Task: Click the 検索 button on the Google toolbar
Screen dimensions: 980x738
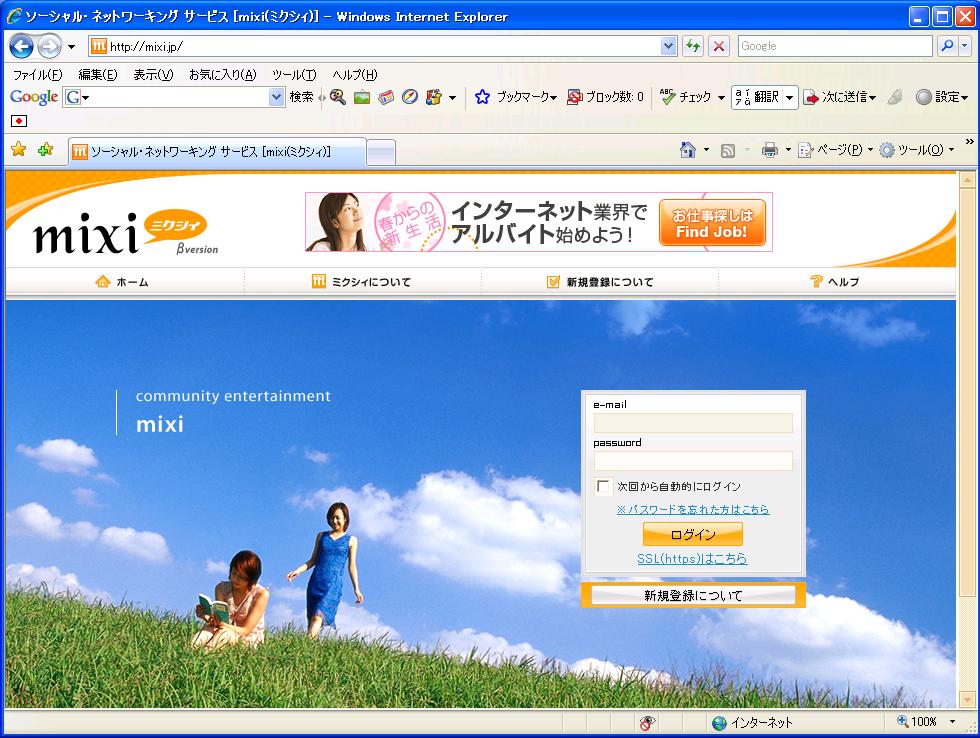Action: tap(301, 97)
